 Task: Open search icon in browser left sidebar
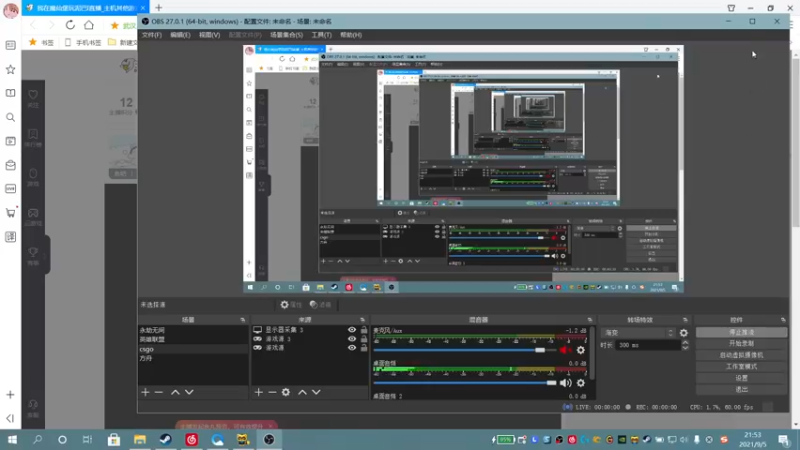pos(10,117)
